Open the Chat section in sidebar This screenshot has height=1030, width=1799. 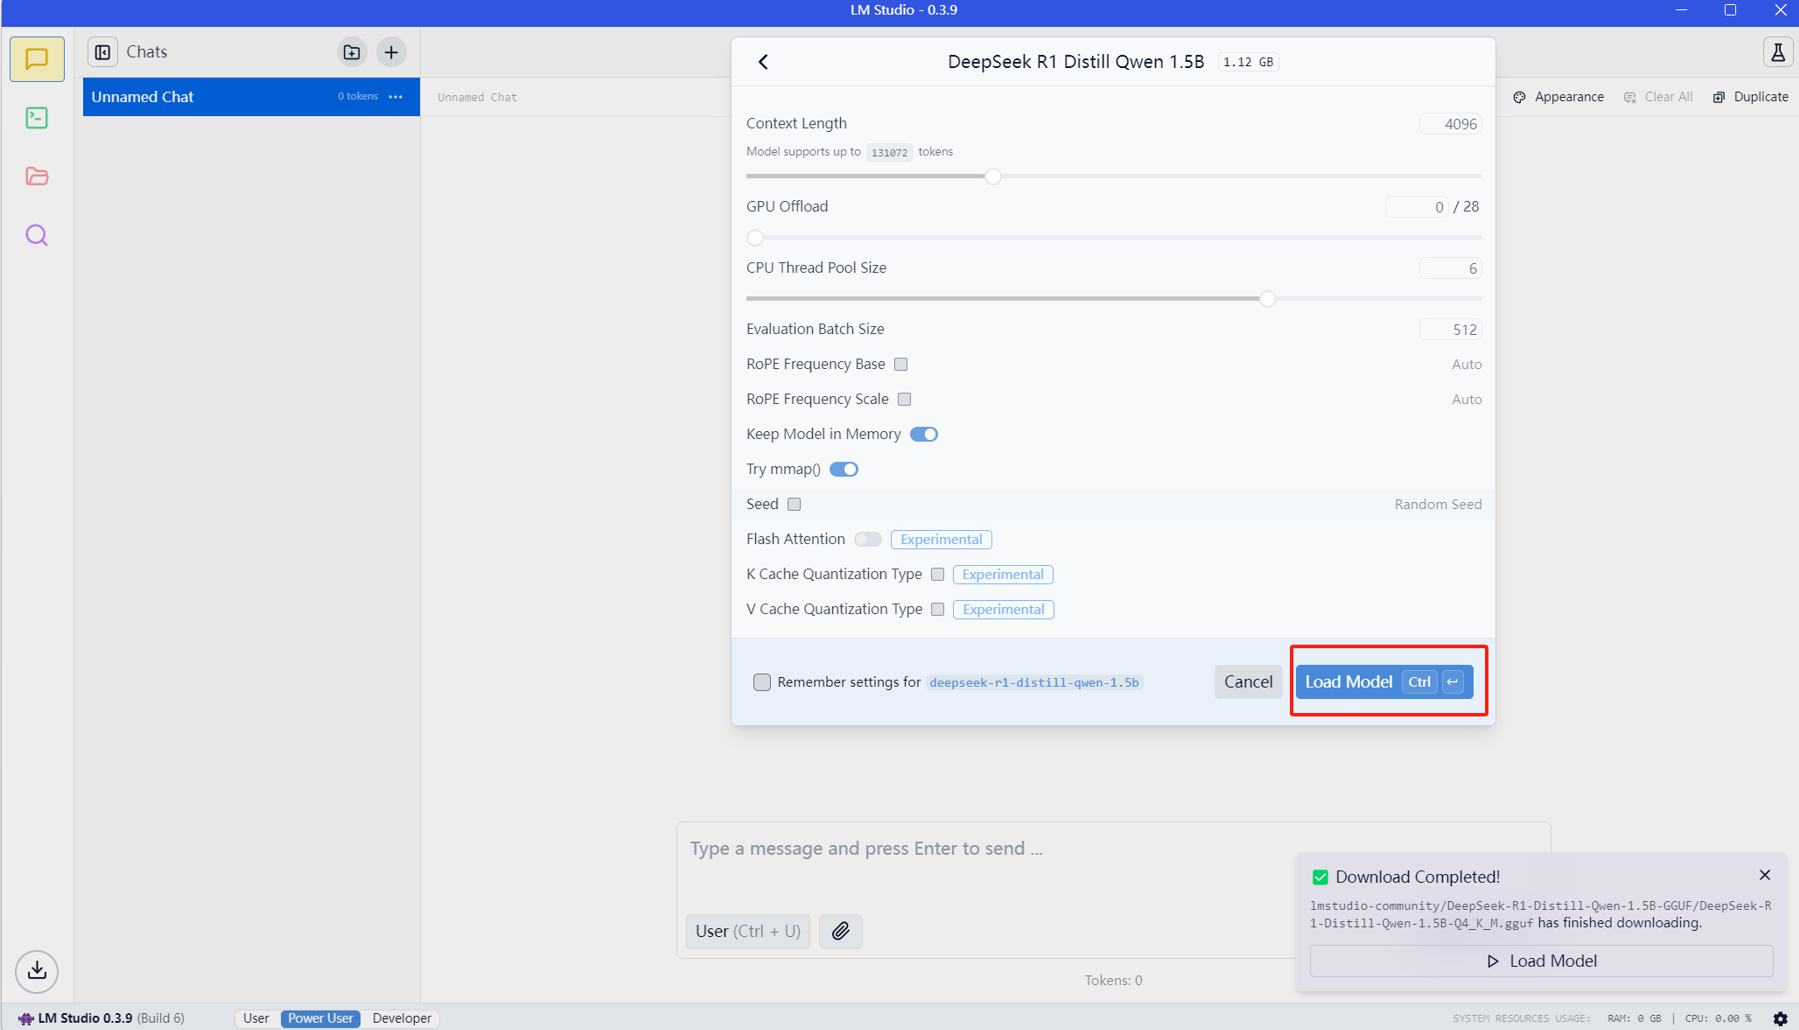click(37, 59)
